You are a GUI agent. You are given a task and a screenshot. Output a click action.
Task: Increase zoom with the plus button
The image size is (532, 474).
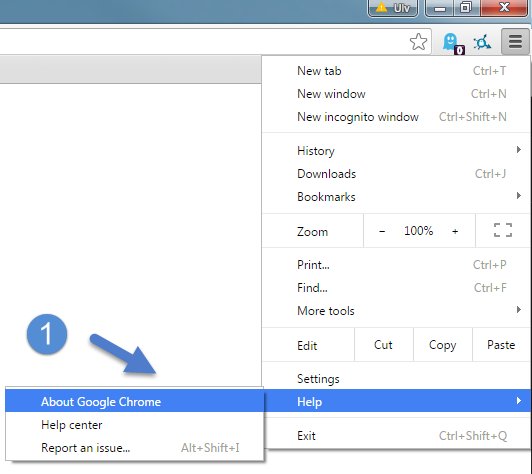click(455, 231)
